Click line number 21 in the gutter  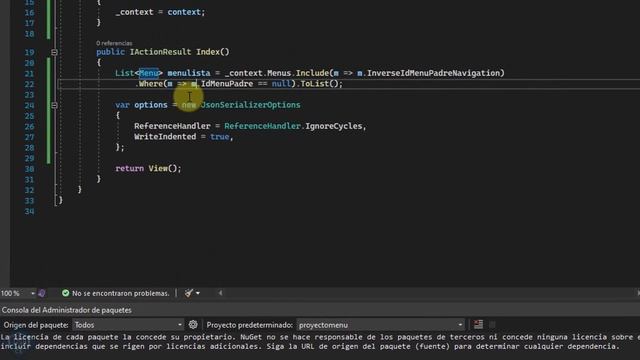29,74
